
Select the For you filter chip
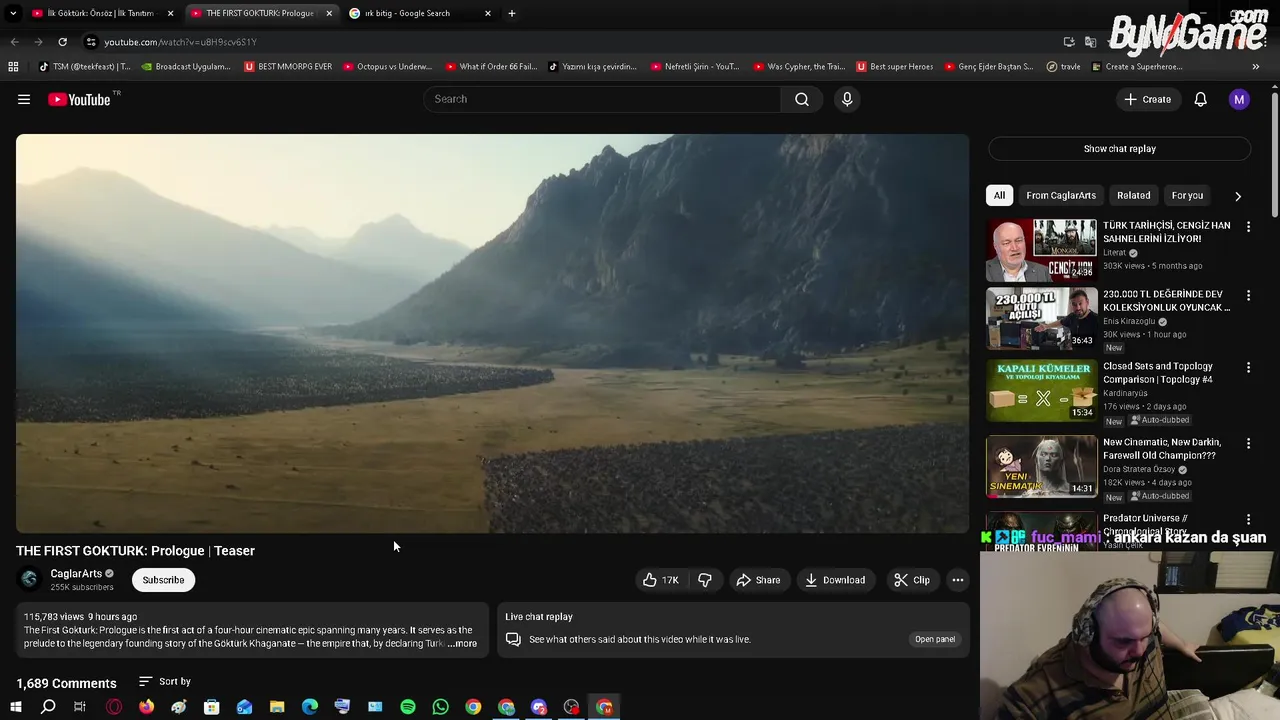tap(1187, 195)
